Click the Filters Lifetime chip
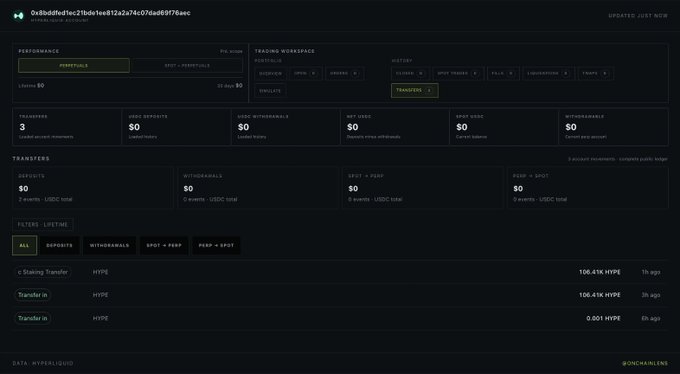The width and height of the screenshot is (680, 374). 42,224
